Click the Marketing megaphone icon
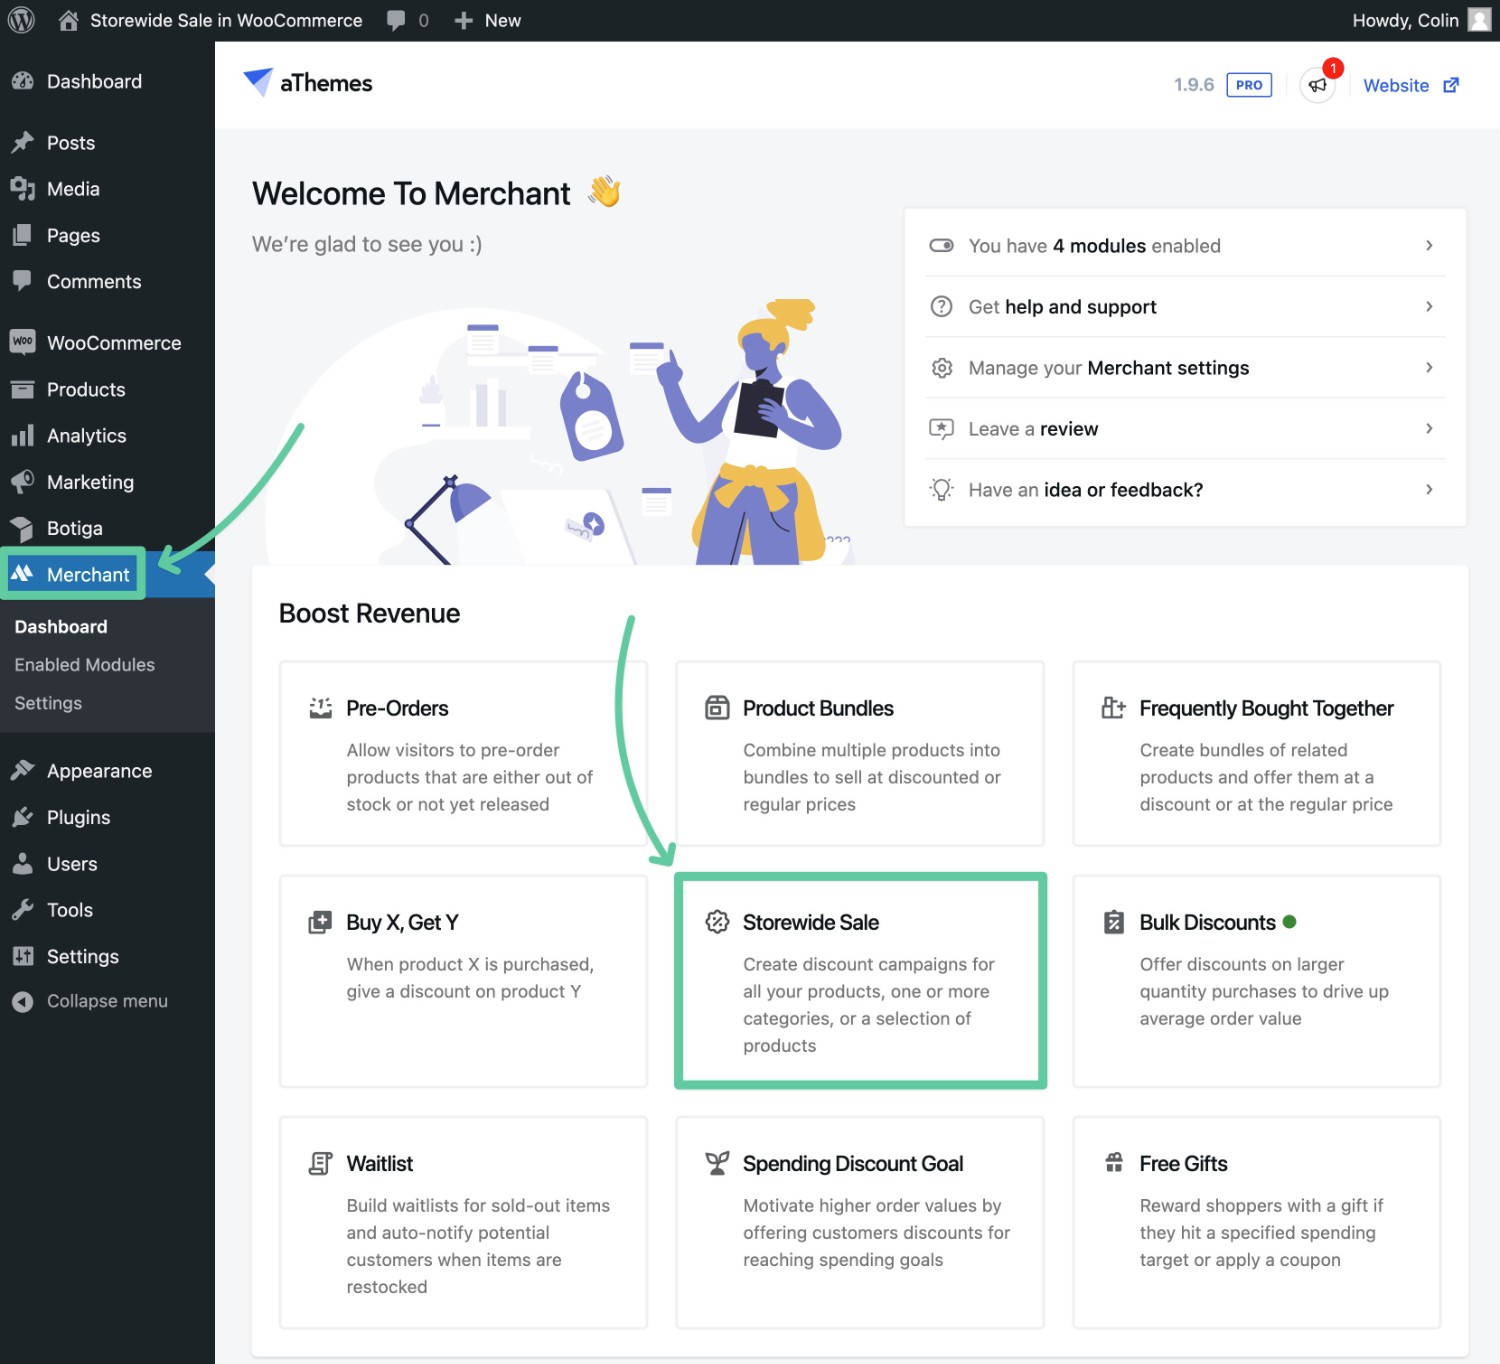 [x=22, y=481]
